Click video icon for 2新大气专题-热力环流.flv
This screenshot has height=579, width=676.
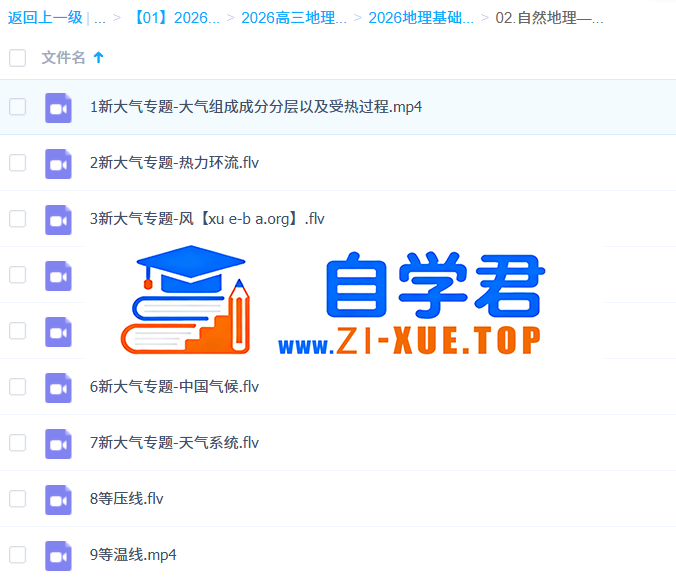click(x=58, y=164)
